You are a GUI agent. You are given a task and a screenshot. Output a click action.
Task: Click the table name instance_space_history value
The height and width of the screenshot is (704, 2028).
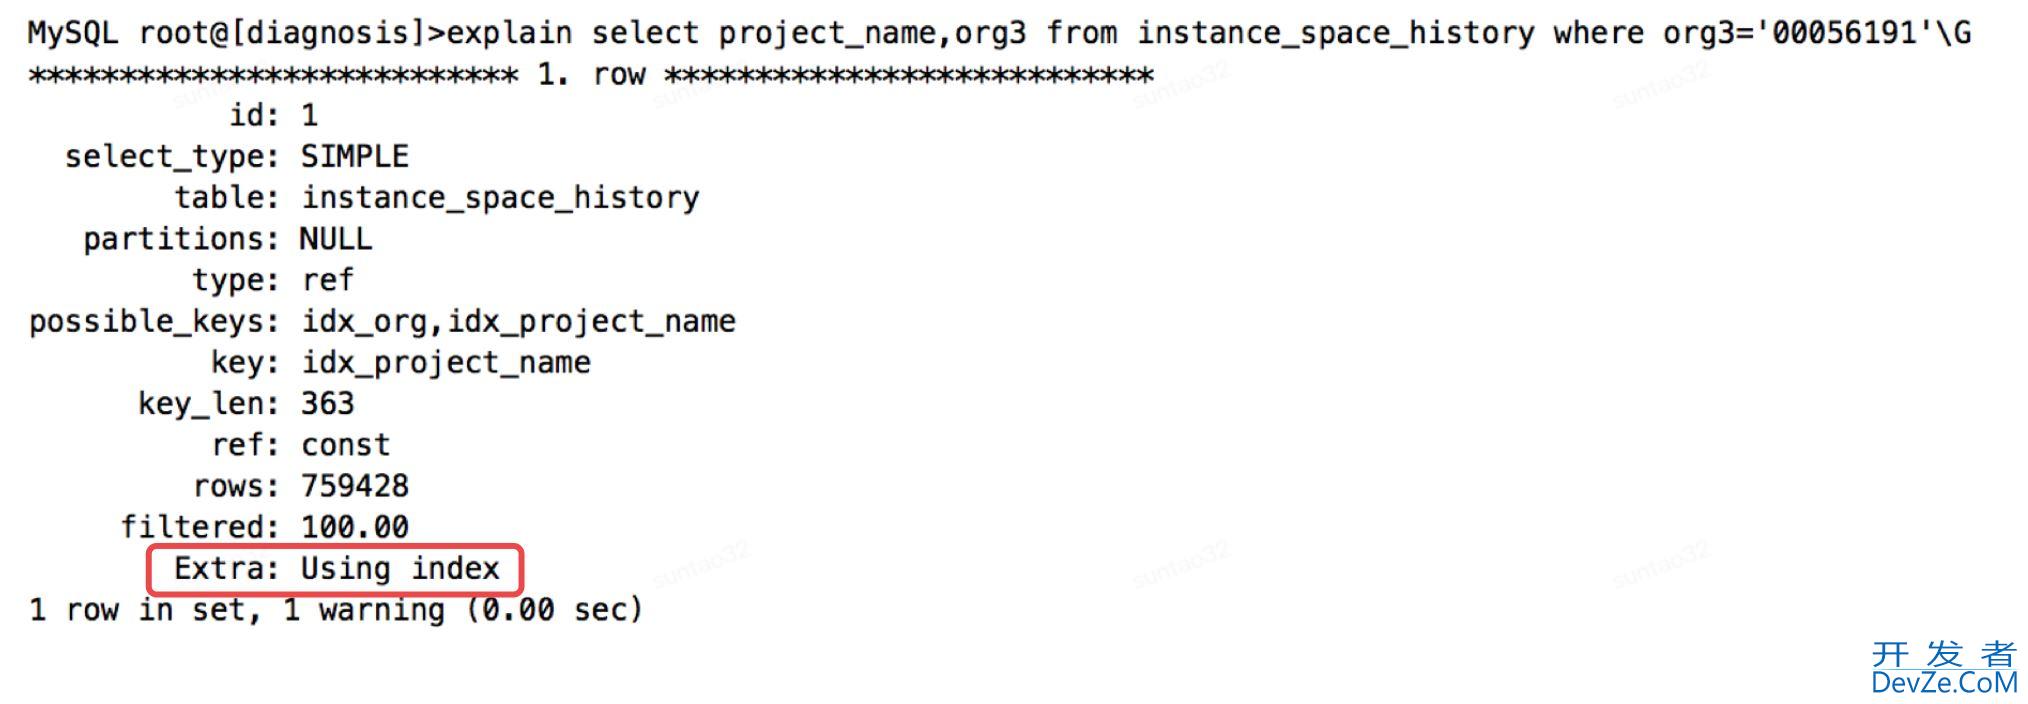click(500, 198)
